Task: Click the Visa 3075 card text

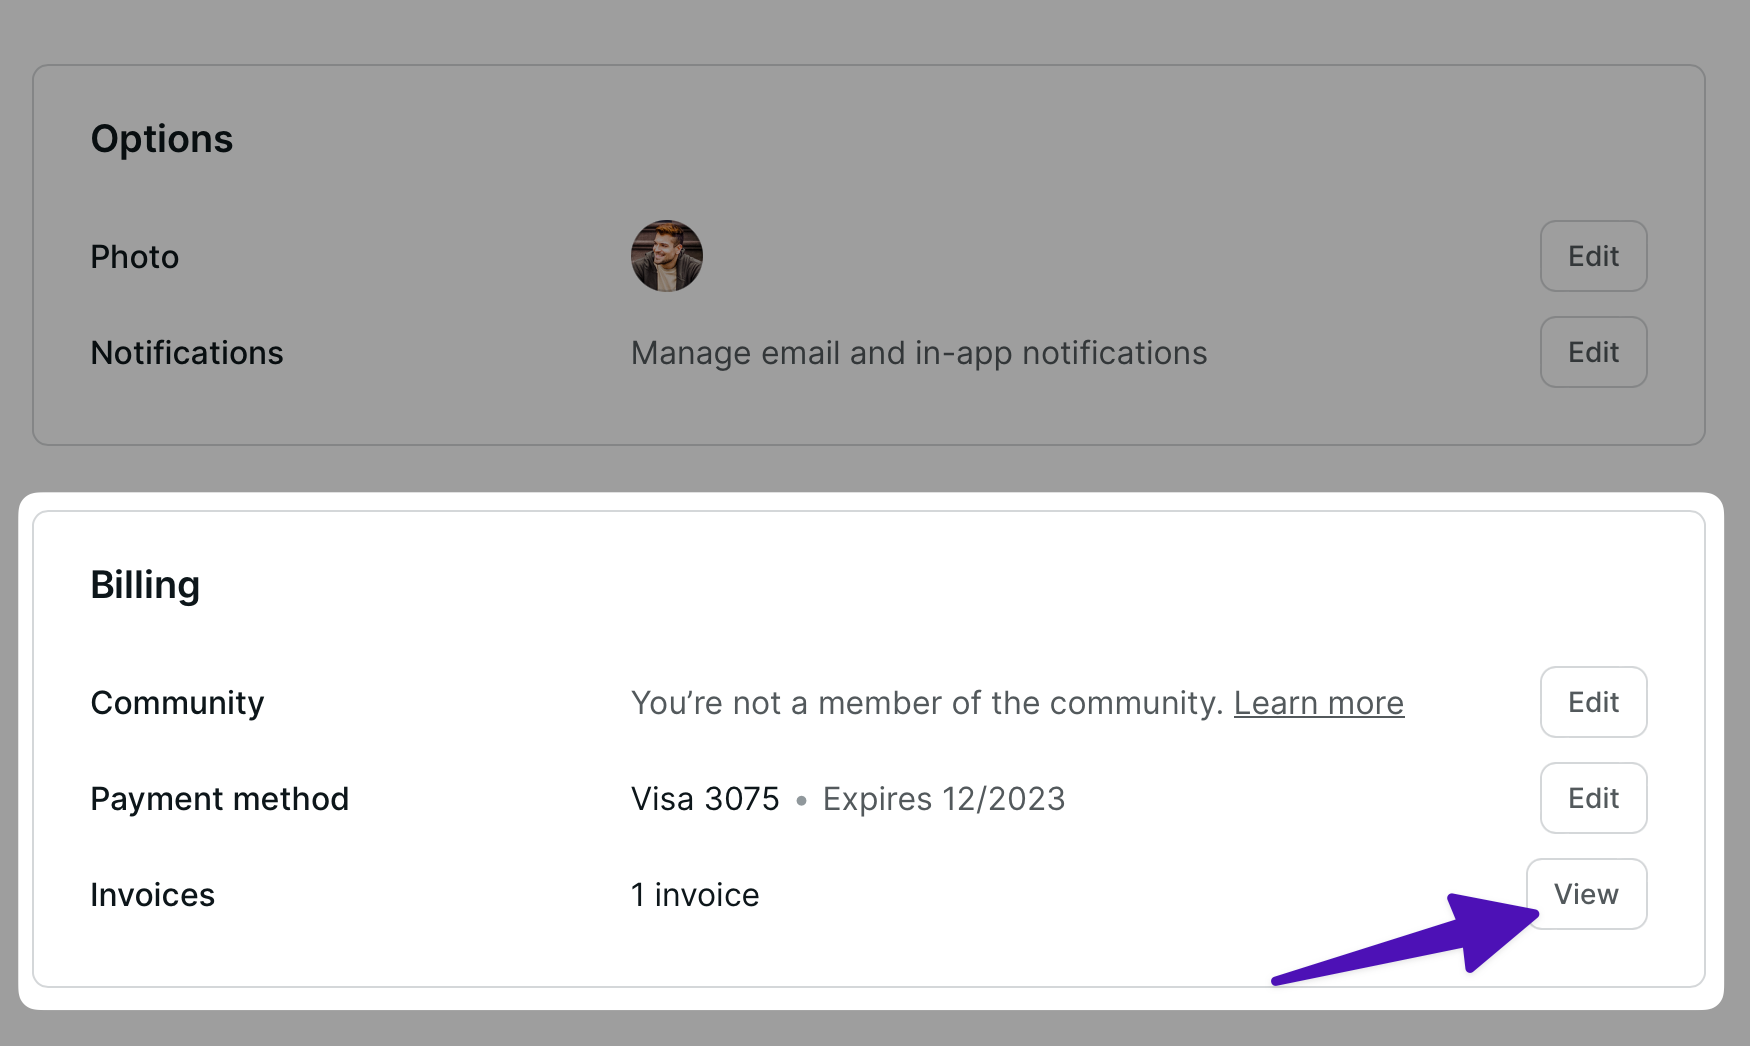Action: tap(705, 799)
